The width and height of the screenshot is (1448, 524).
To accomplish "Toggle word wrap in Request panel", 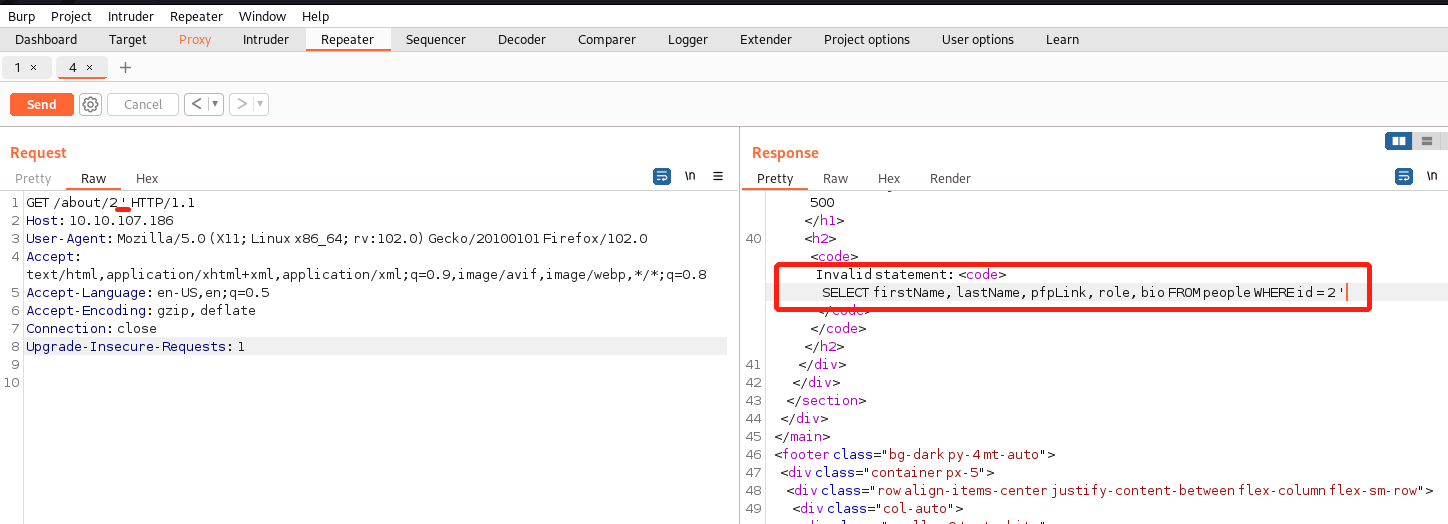I will [661, 176].
